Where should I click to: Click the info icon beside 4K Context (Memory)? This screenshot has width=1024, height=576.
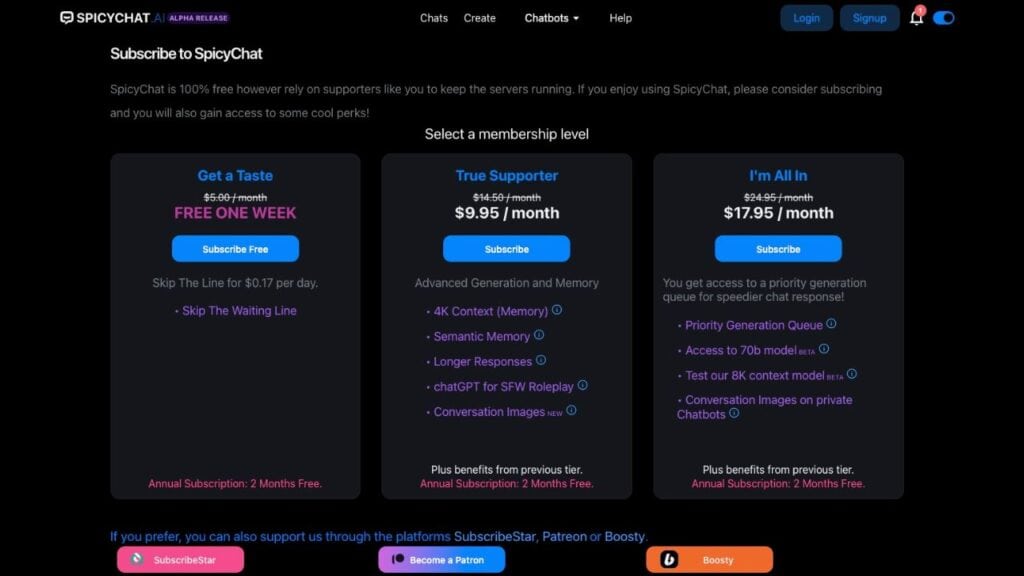click(557, 311)
